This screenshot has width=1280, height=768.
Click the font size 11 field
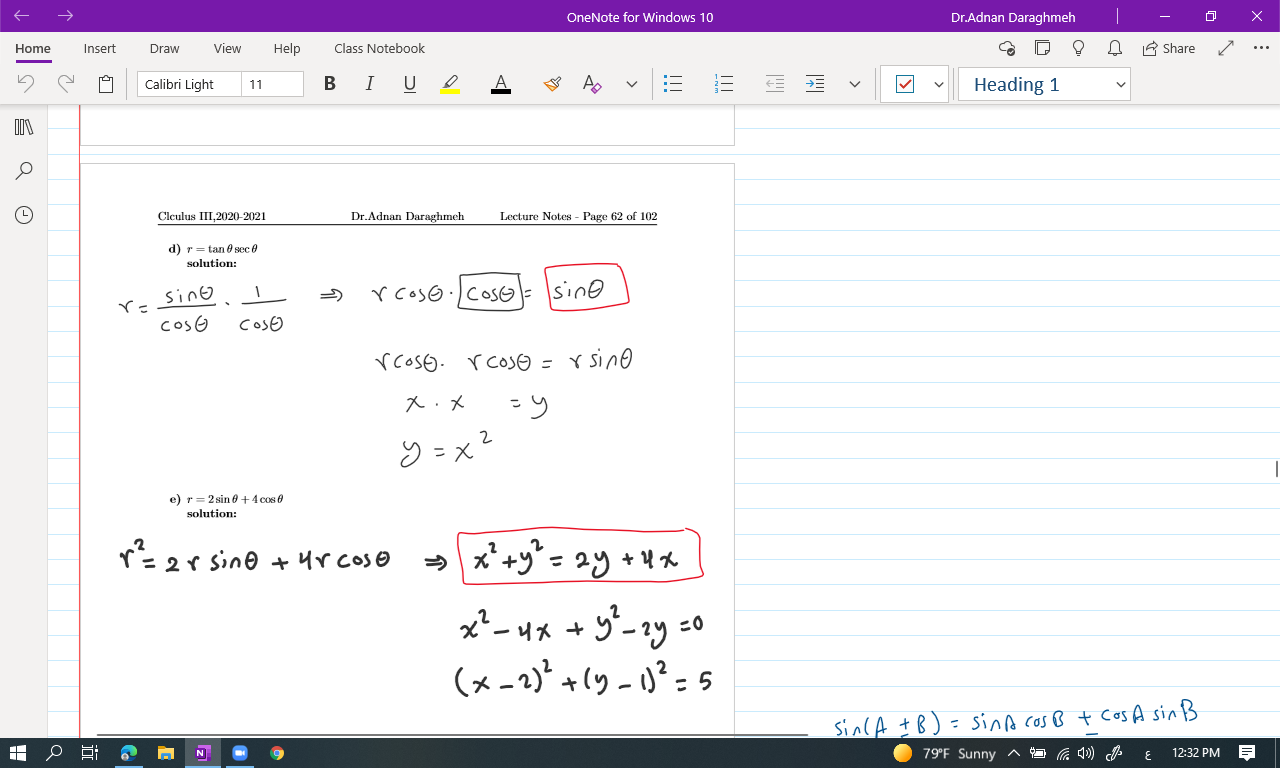point(272,84)
